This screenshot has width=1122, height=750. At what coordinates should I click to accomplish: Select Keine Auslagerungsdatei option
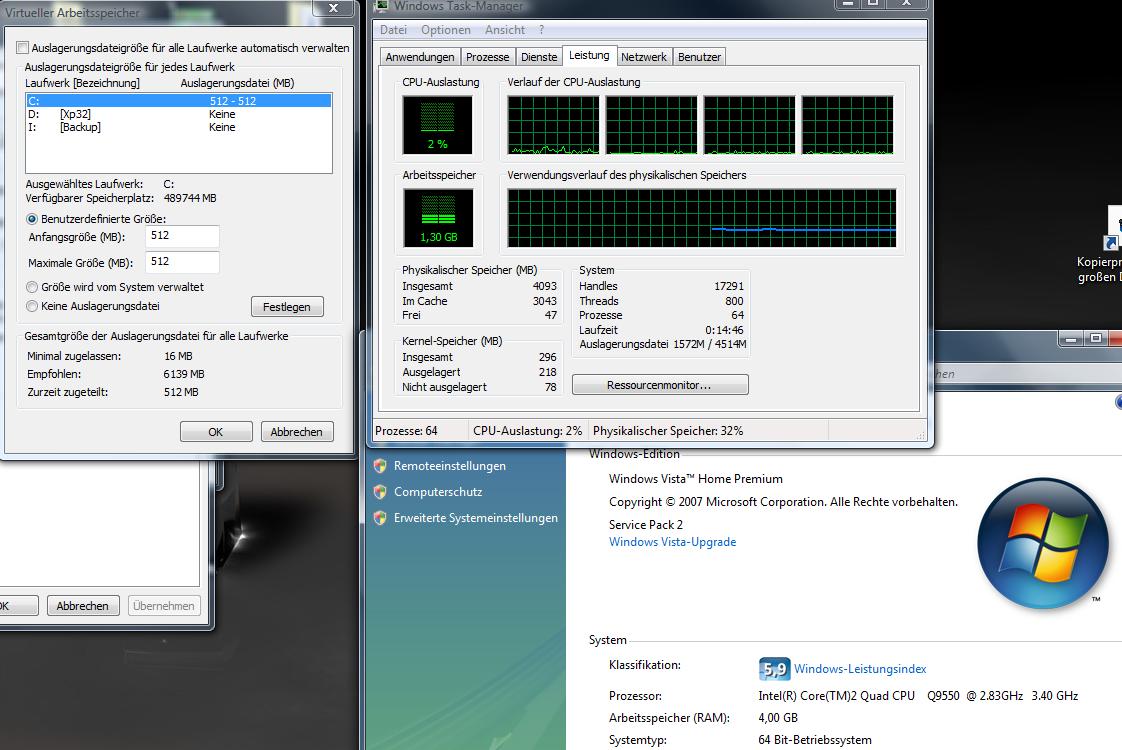32,306
